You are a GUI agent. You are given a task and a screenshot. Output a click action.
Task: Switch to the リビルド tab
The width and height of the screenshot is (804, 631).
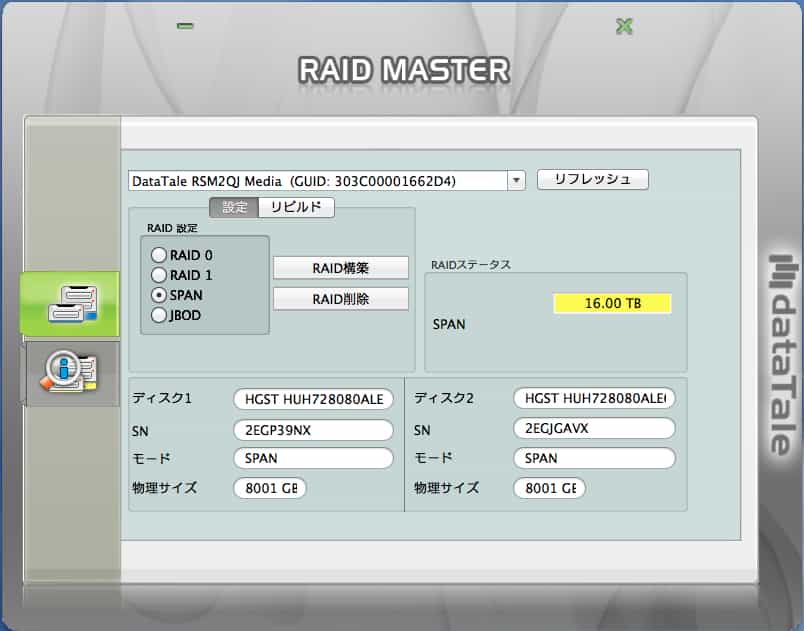coord(296,208)
